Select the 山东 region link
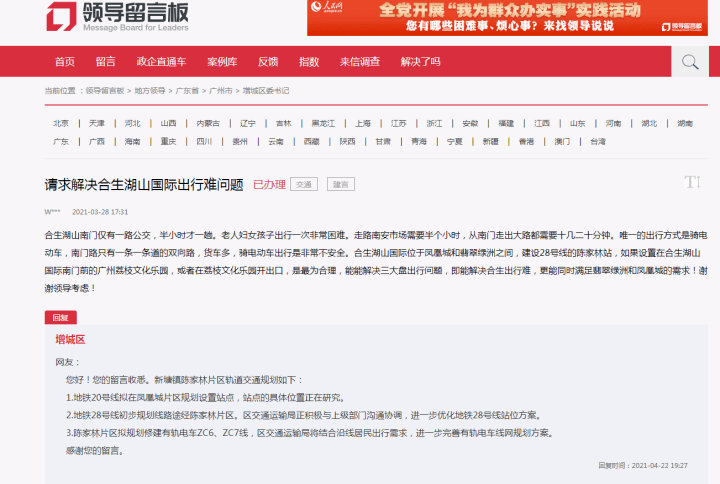The width and height of the screenshot is (720, 484). [578, 124]
